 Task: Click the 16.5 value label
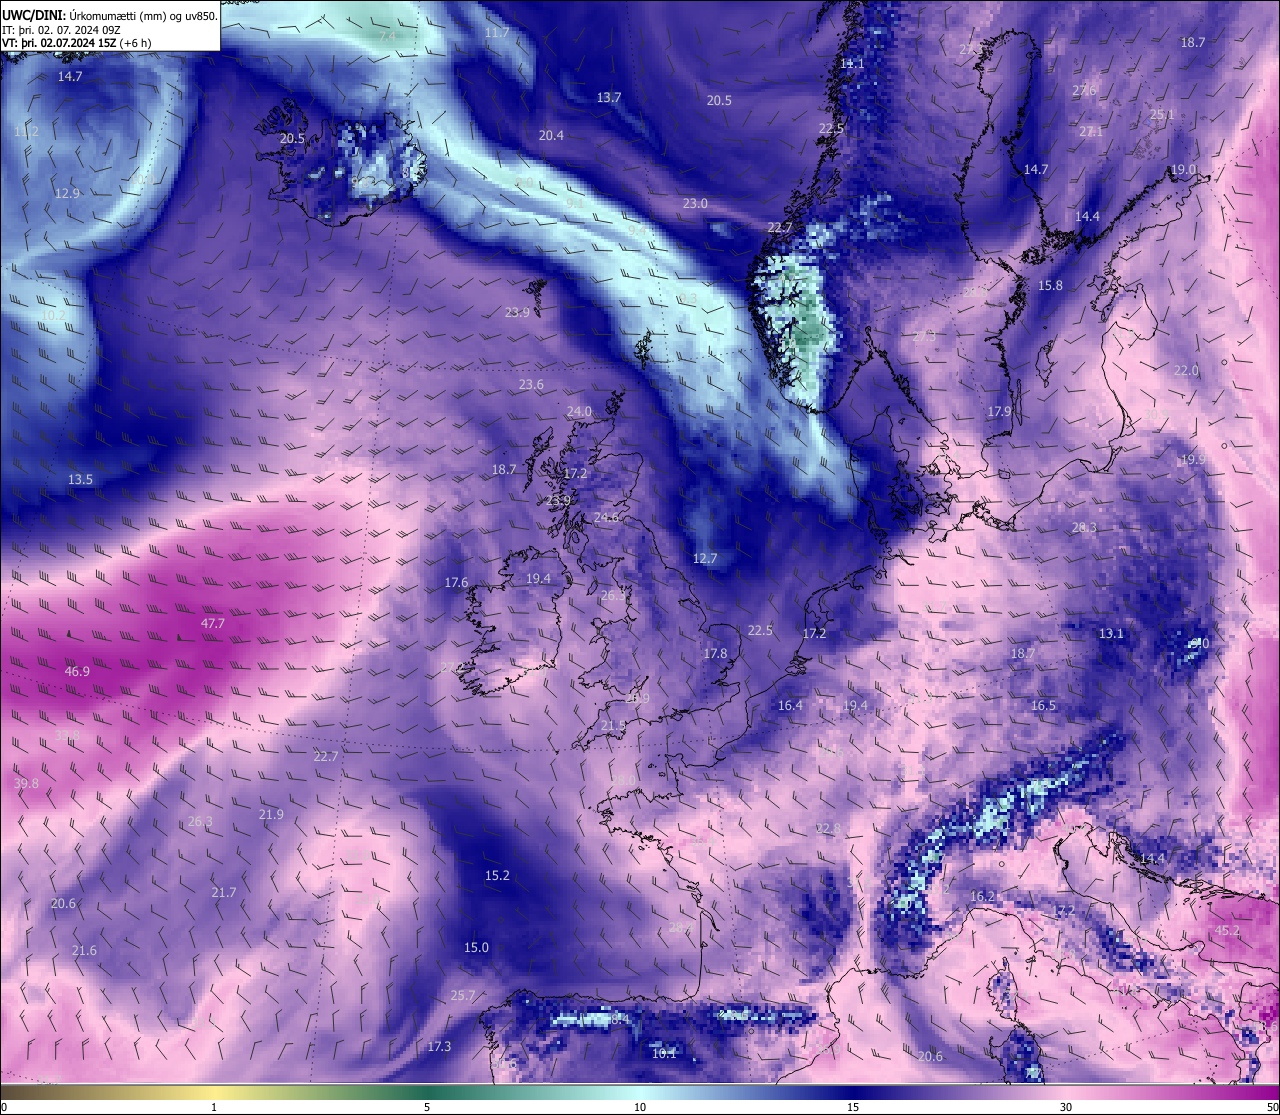click(x=1043, y=705)
